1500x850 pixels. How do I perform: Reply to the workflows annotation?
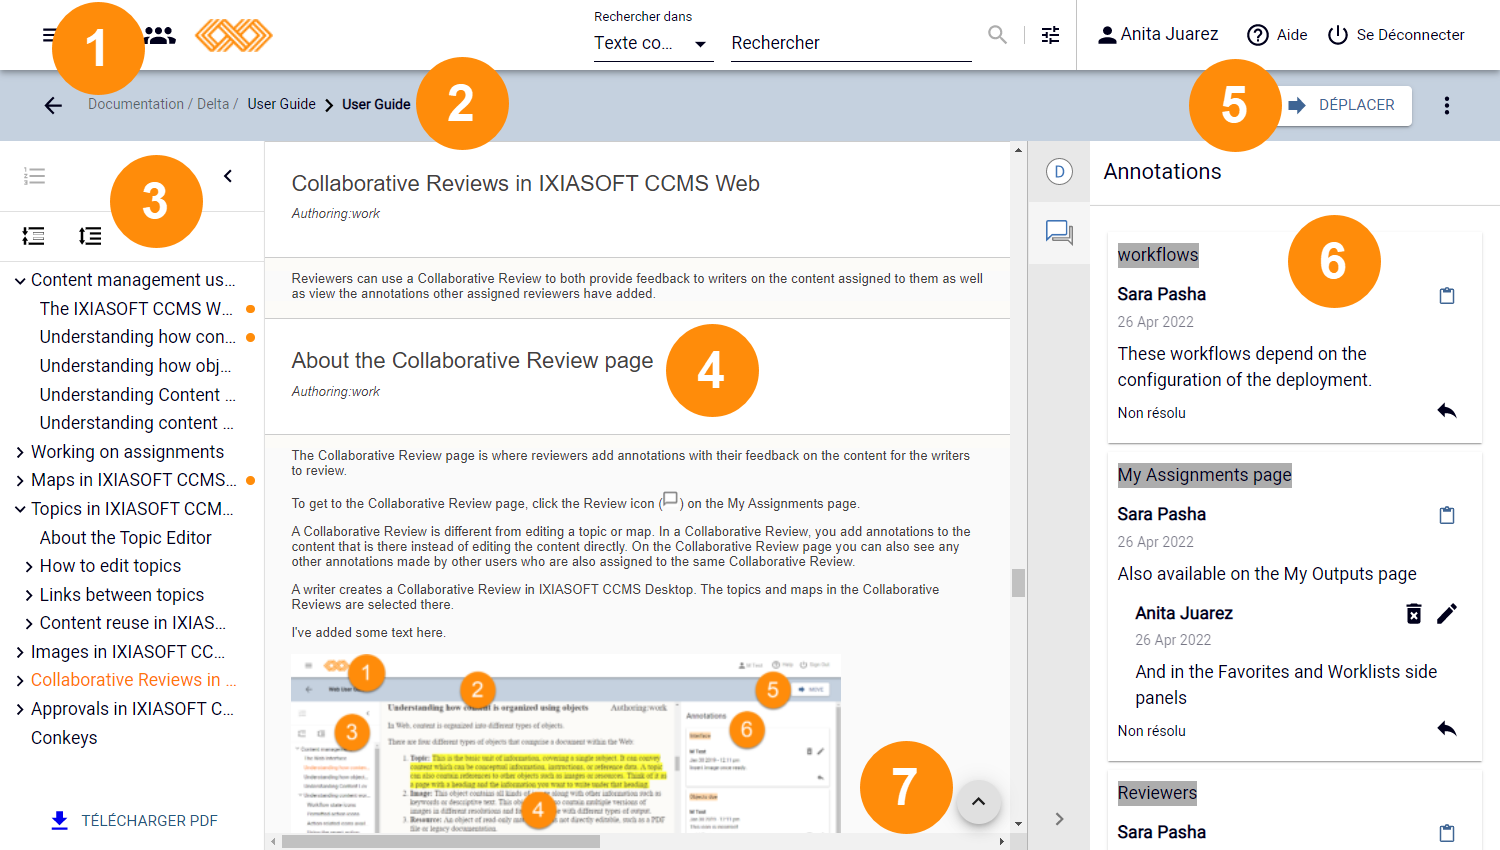[1446, 411]
